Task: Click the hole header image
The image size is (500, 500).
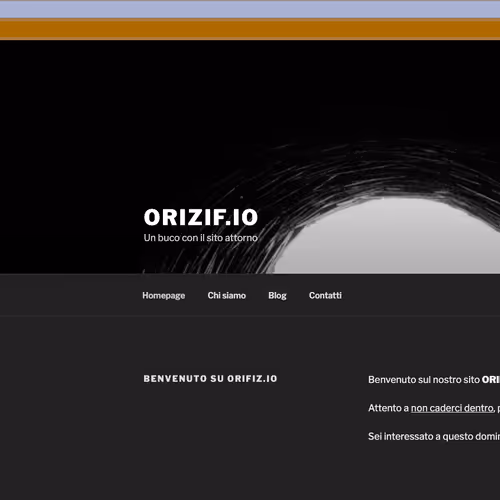Action: (250, 157)
